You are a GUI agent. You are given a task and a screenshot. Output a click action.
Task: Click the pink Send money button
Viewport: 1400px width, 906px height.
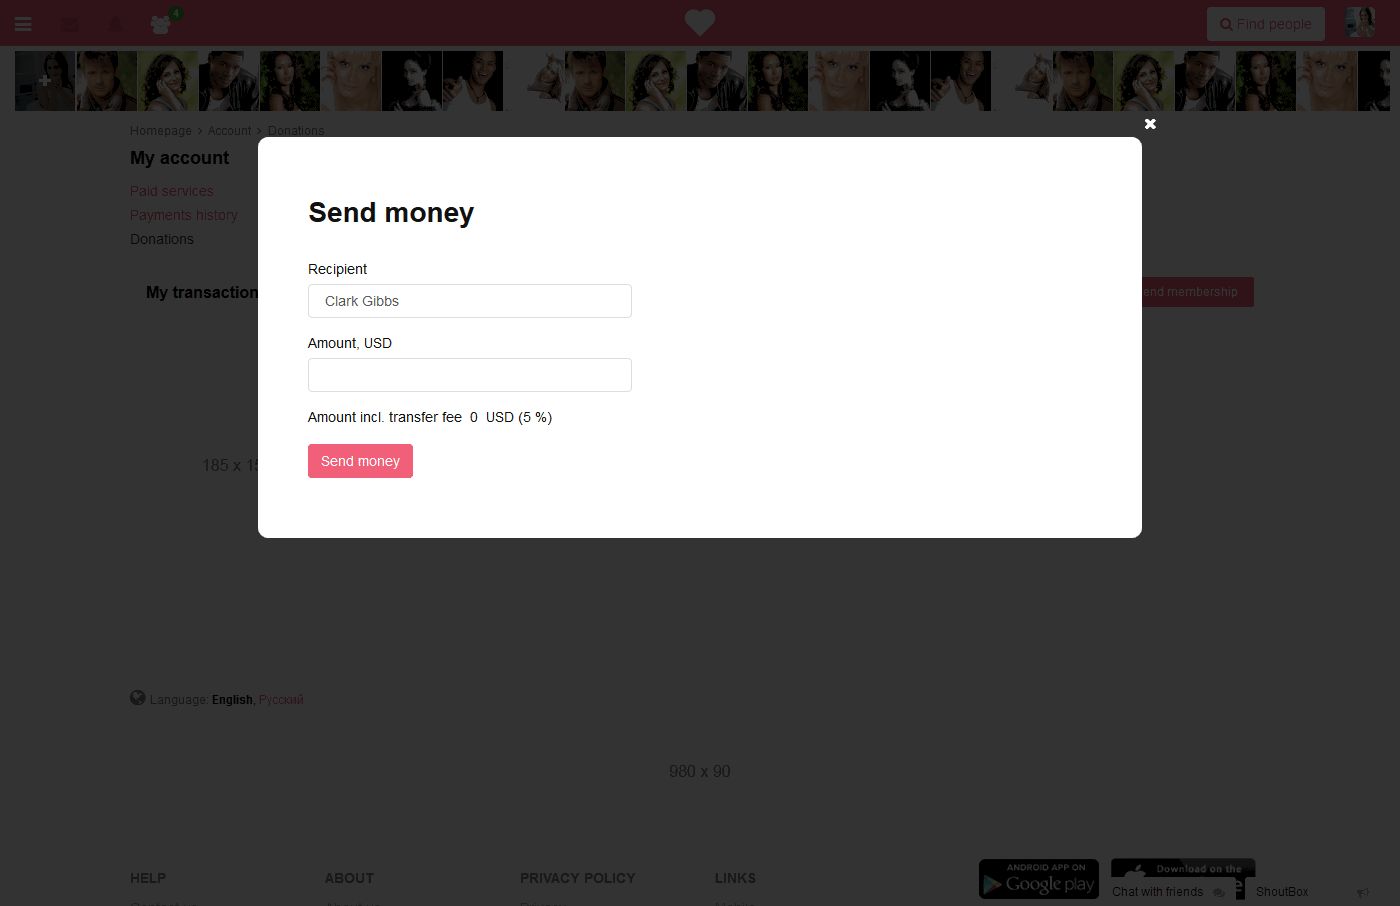(x=360, y=461)
